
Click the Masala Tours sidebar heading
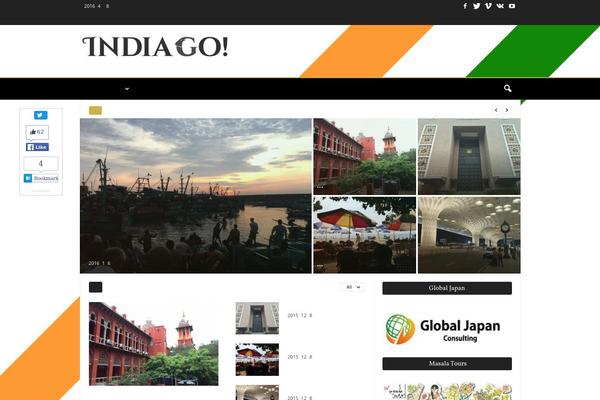coord(447,364)
